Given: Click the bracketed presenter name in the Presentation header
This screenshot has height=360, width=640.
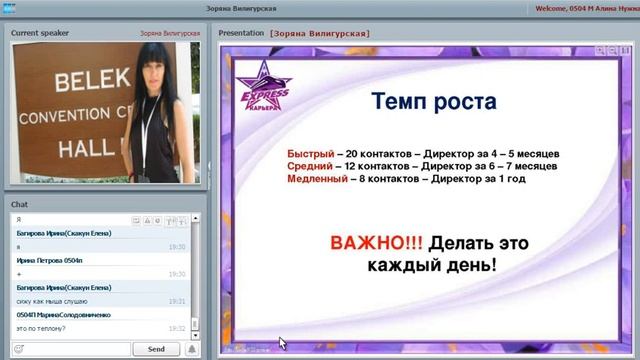Looking at the screenshot, I should 320,33.
